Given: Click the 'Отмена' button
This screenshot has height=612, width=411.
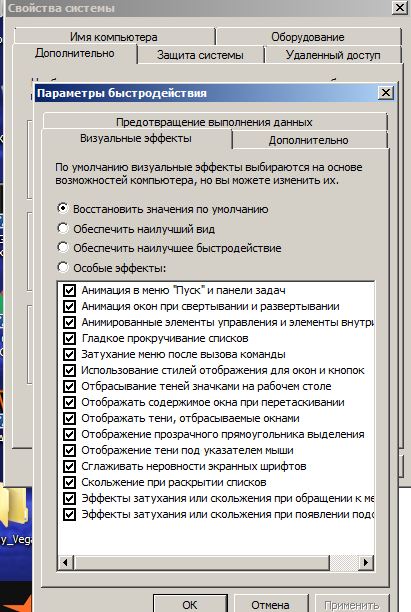Looking at the screenshot, I should [270, 604].
